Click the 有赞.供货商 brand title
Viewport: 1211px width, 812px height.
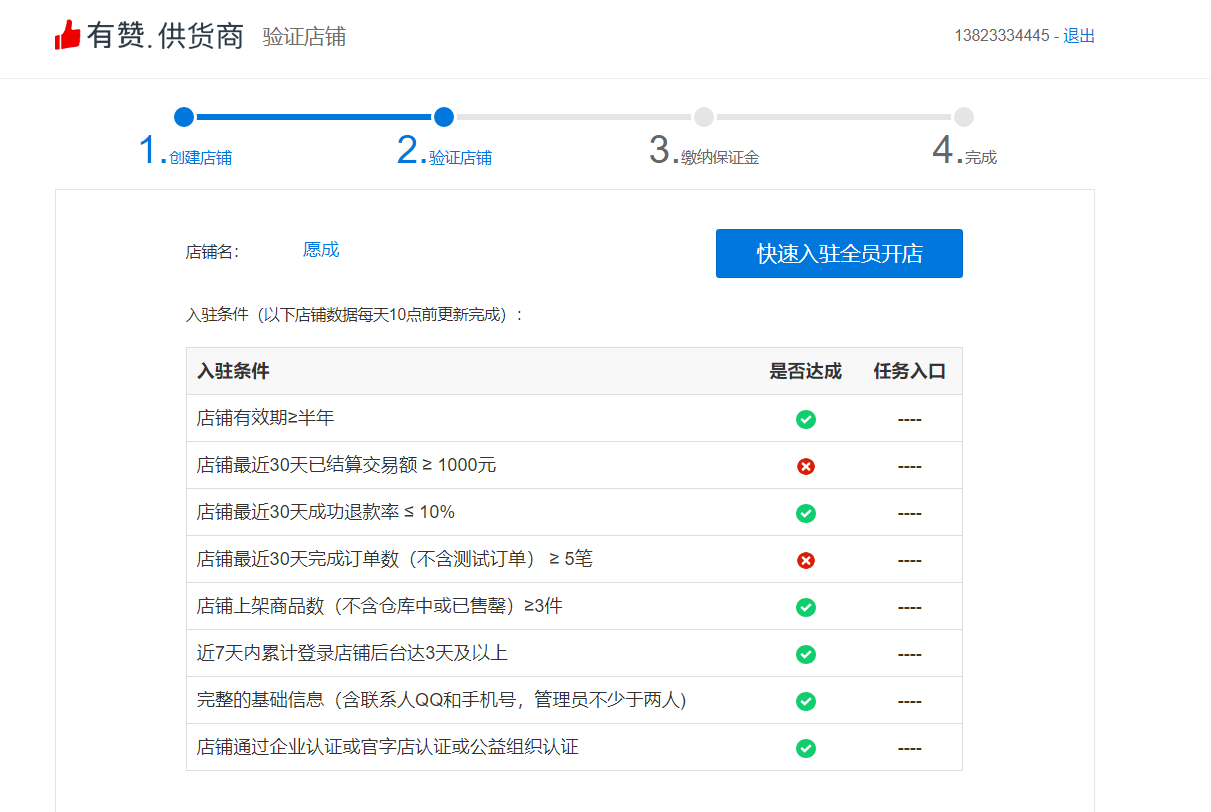coord(166,36)
